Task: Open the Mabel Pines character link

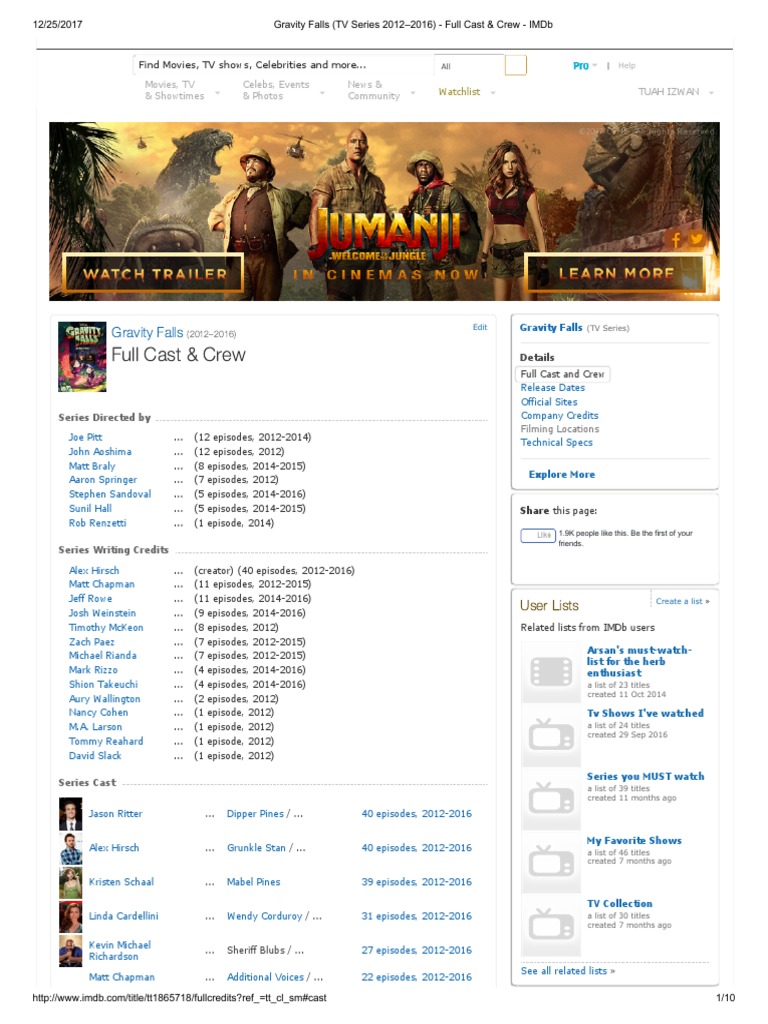Action: [253, 882]
